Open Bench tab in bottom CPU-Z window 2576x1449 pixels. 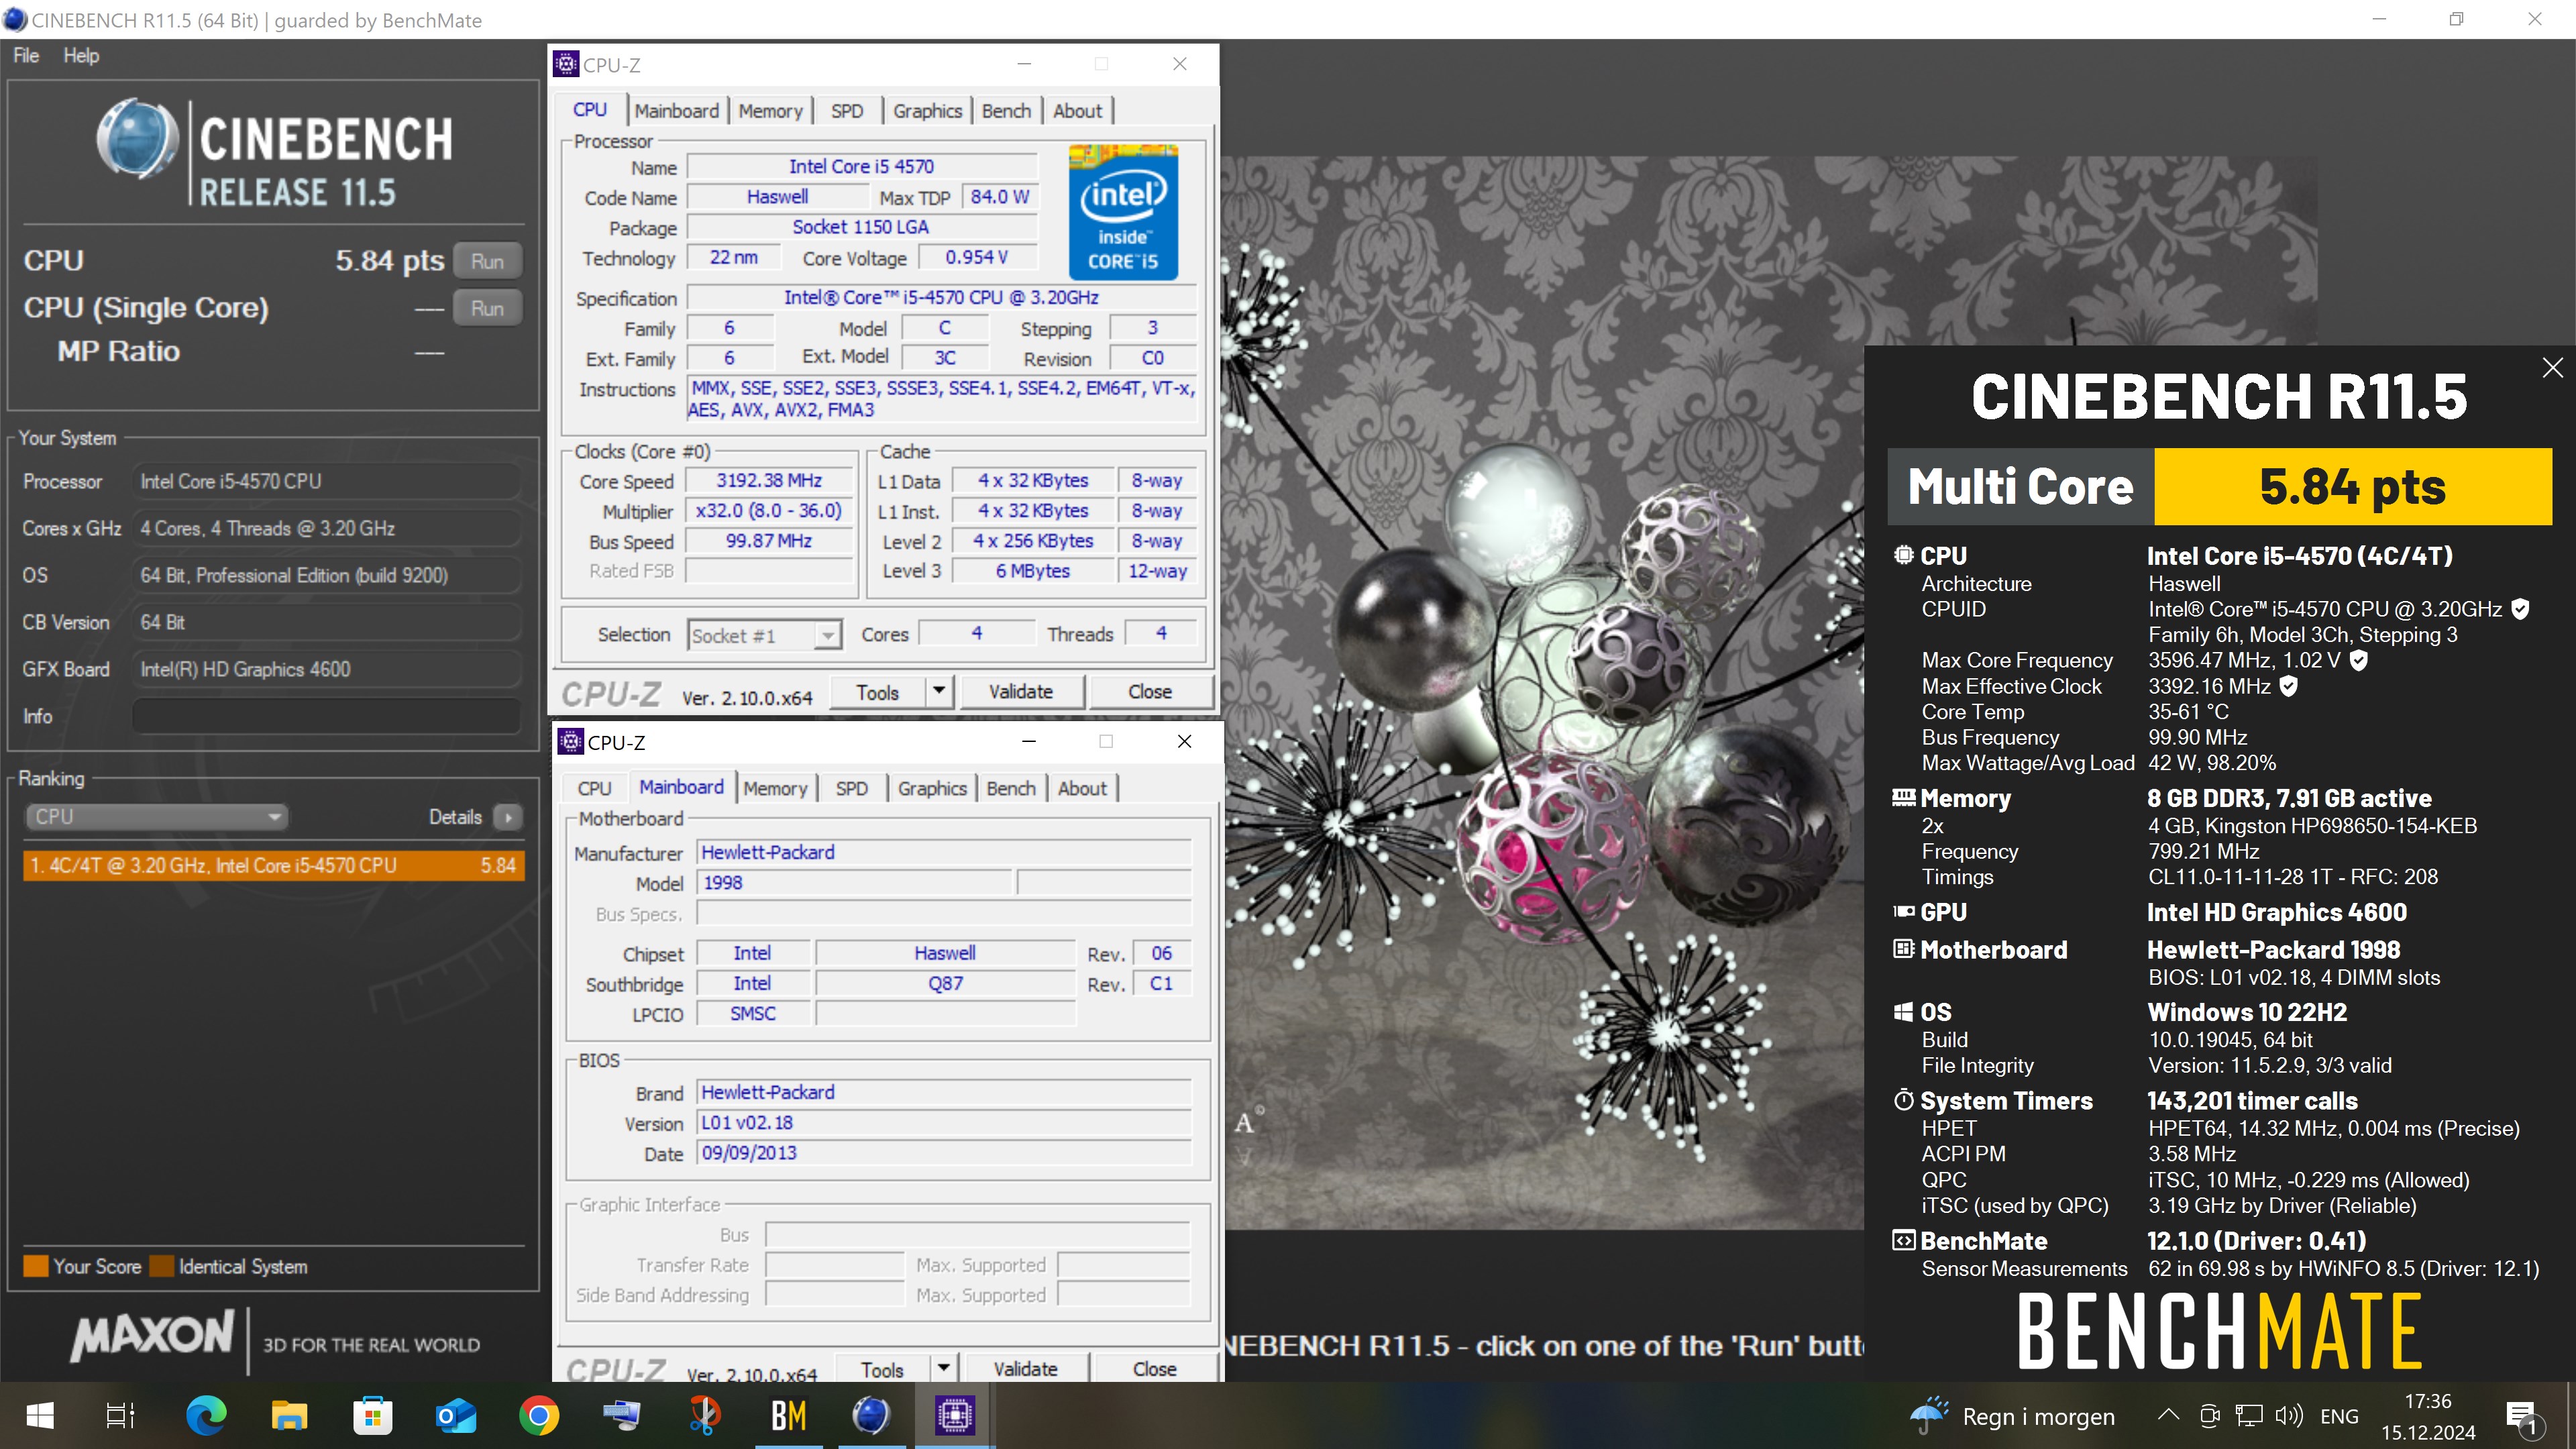1011,789
